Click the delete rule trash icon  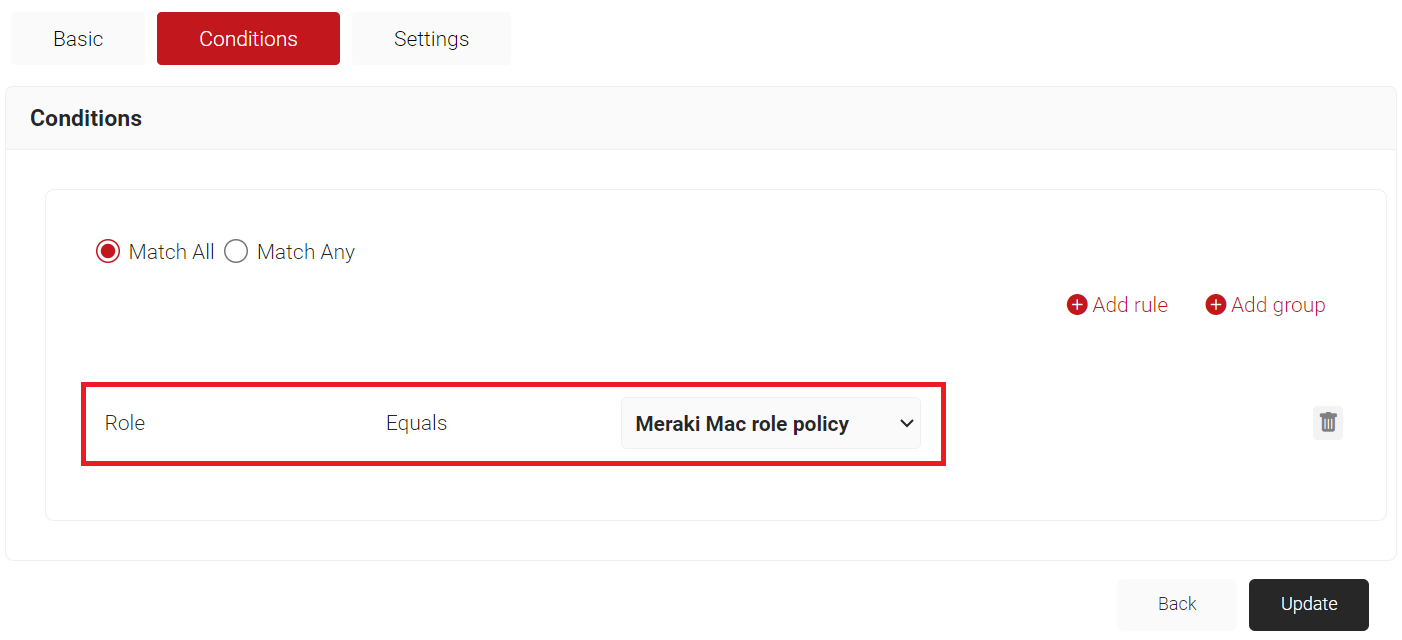1327,423
